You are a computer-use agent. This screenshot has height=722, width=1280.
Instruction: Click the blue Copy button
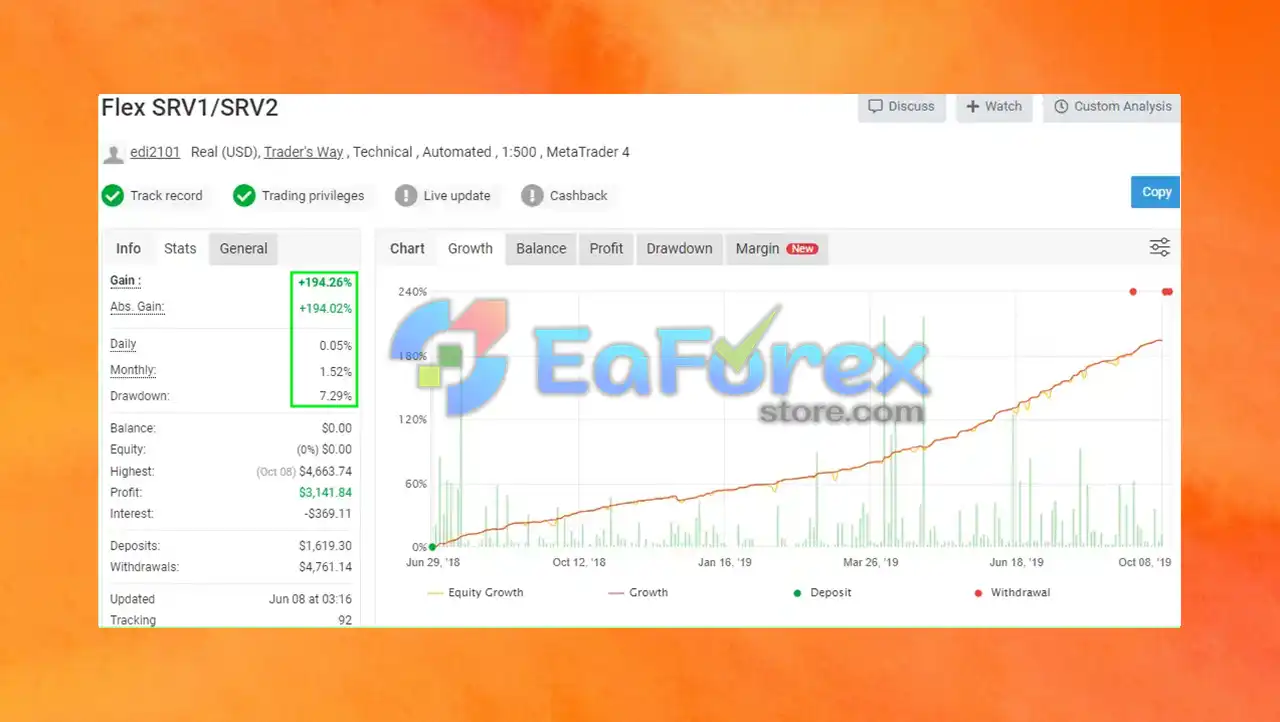pyautogui.click(x=1156, y=192)
